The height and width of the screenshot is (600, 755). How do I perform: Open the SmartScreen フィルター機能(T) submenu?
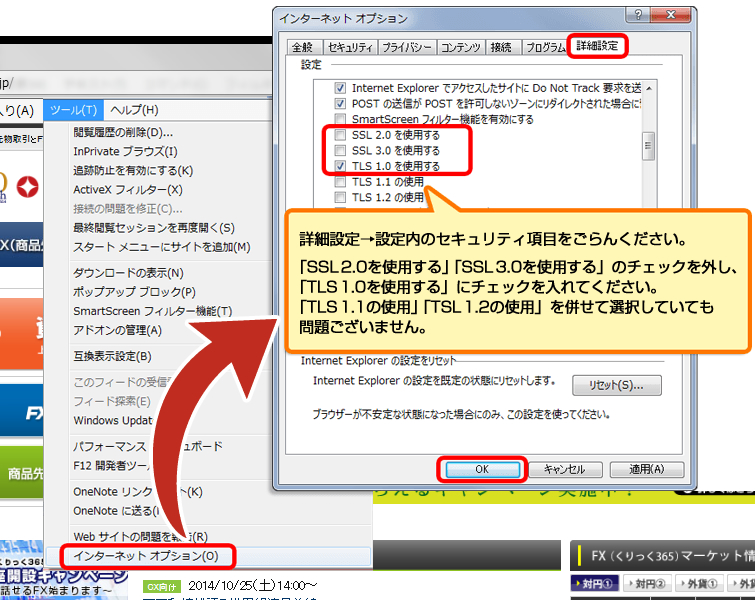(152, 312)
